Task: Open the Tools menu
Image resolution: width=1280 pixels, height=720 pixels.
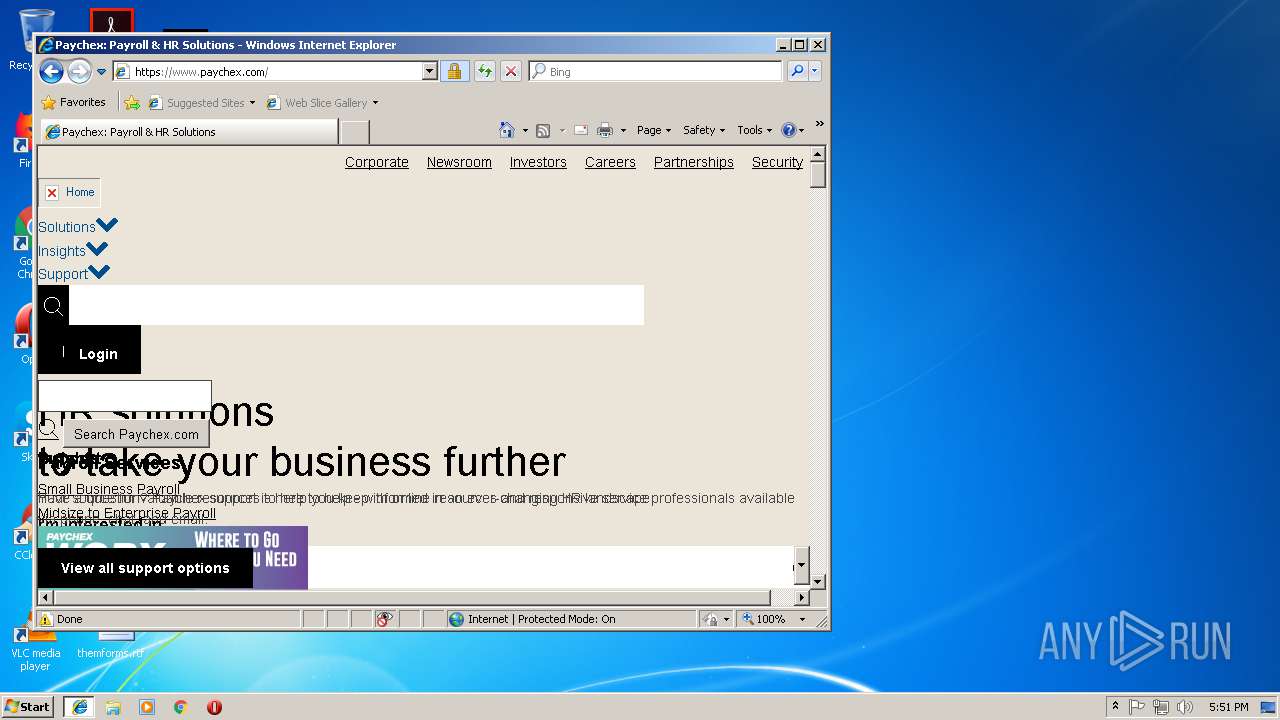Action: tap(754, 130)
